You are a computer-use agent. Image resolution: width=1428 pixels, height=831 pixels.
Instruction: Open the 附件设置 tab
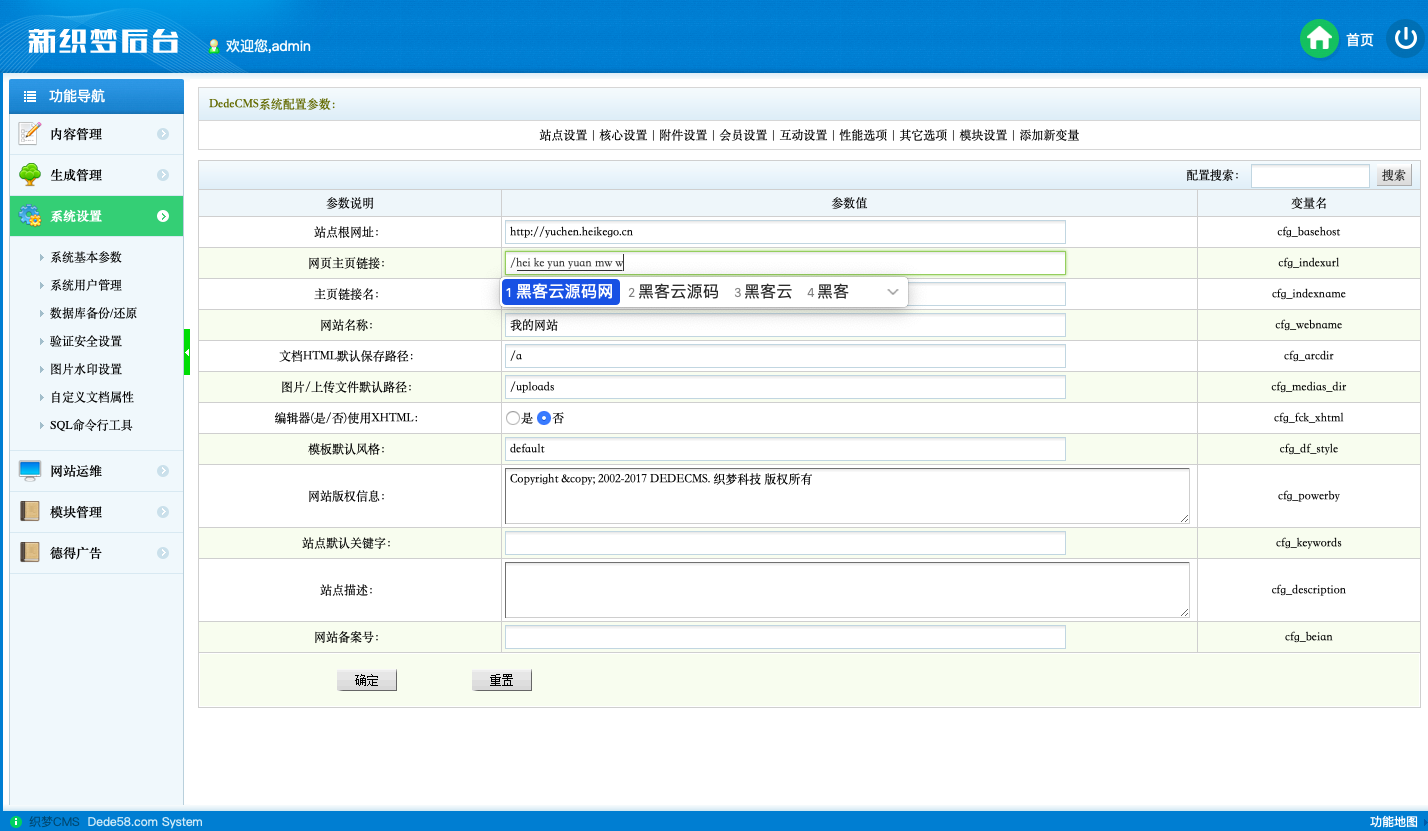pyautogui.click(x=683, y=135)
